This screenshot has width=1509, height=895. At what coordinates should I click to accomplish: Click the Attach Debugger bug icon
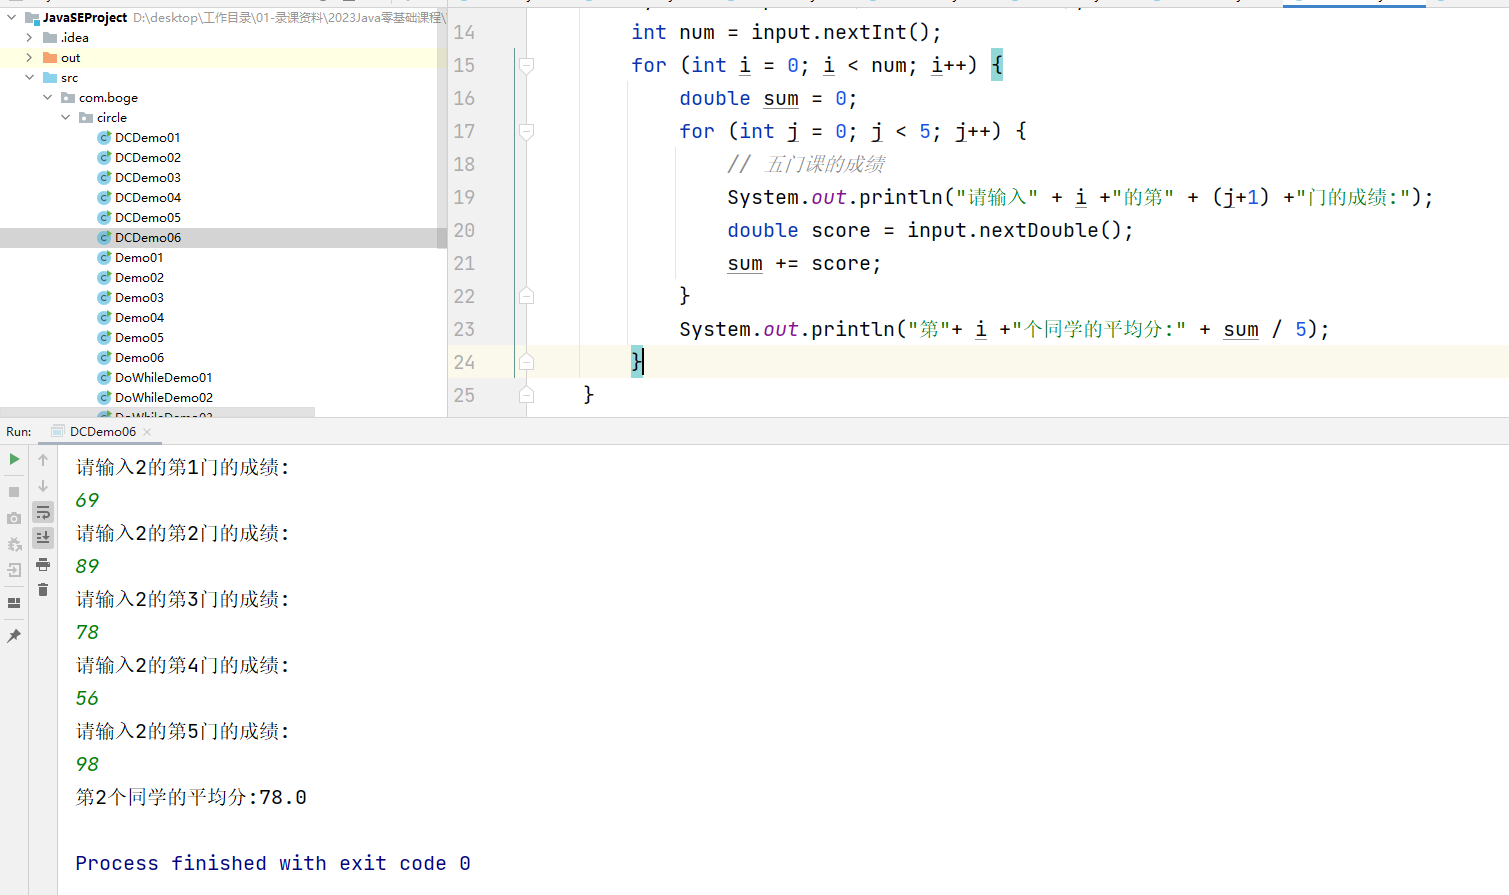[14, 545]
